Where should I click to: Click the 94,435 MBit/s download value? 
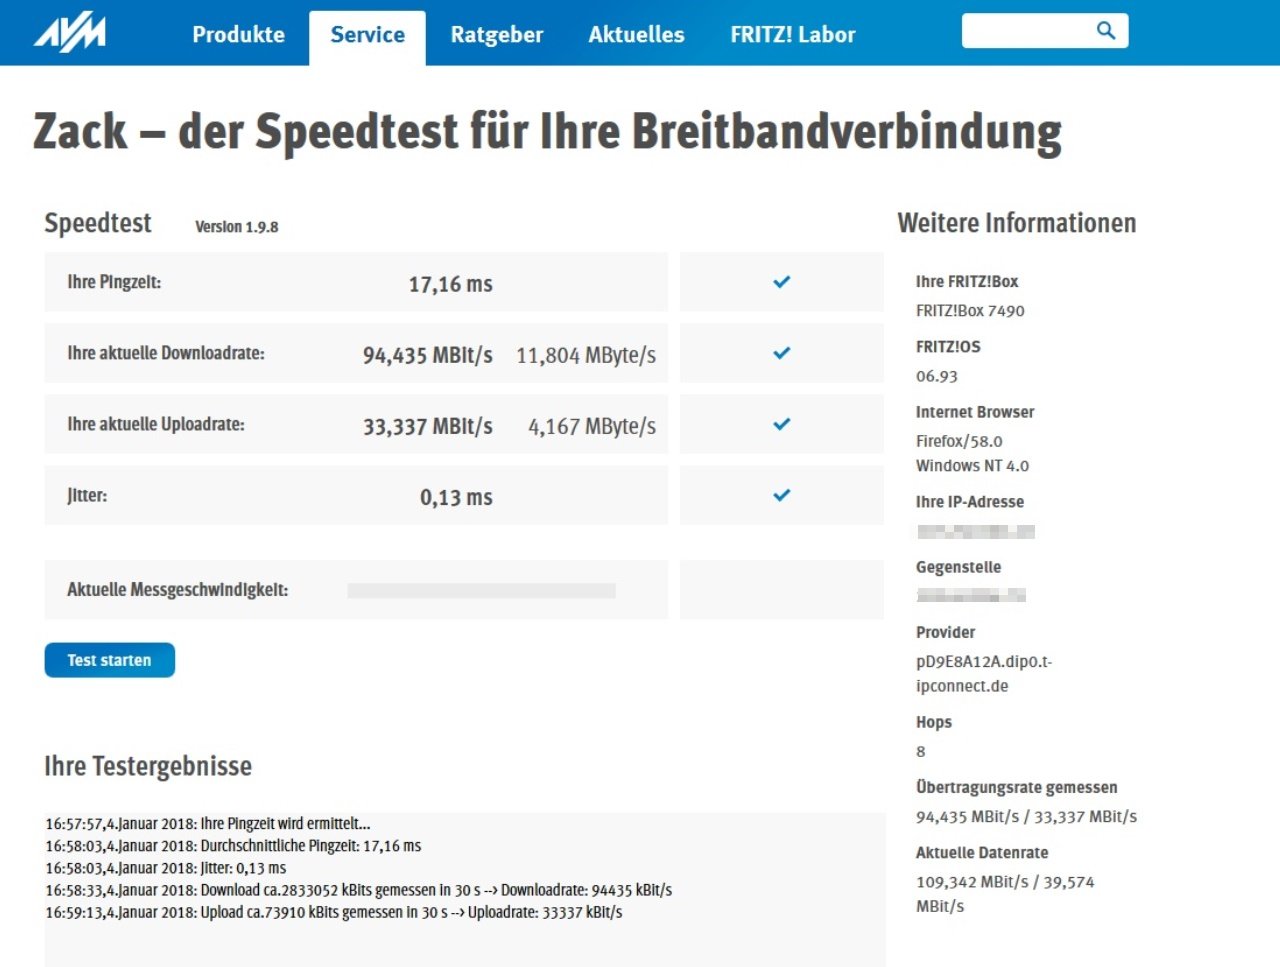click(x=428, y=355)
